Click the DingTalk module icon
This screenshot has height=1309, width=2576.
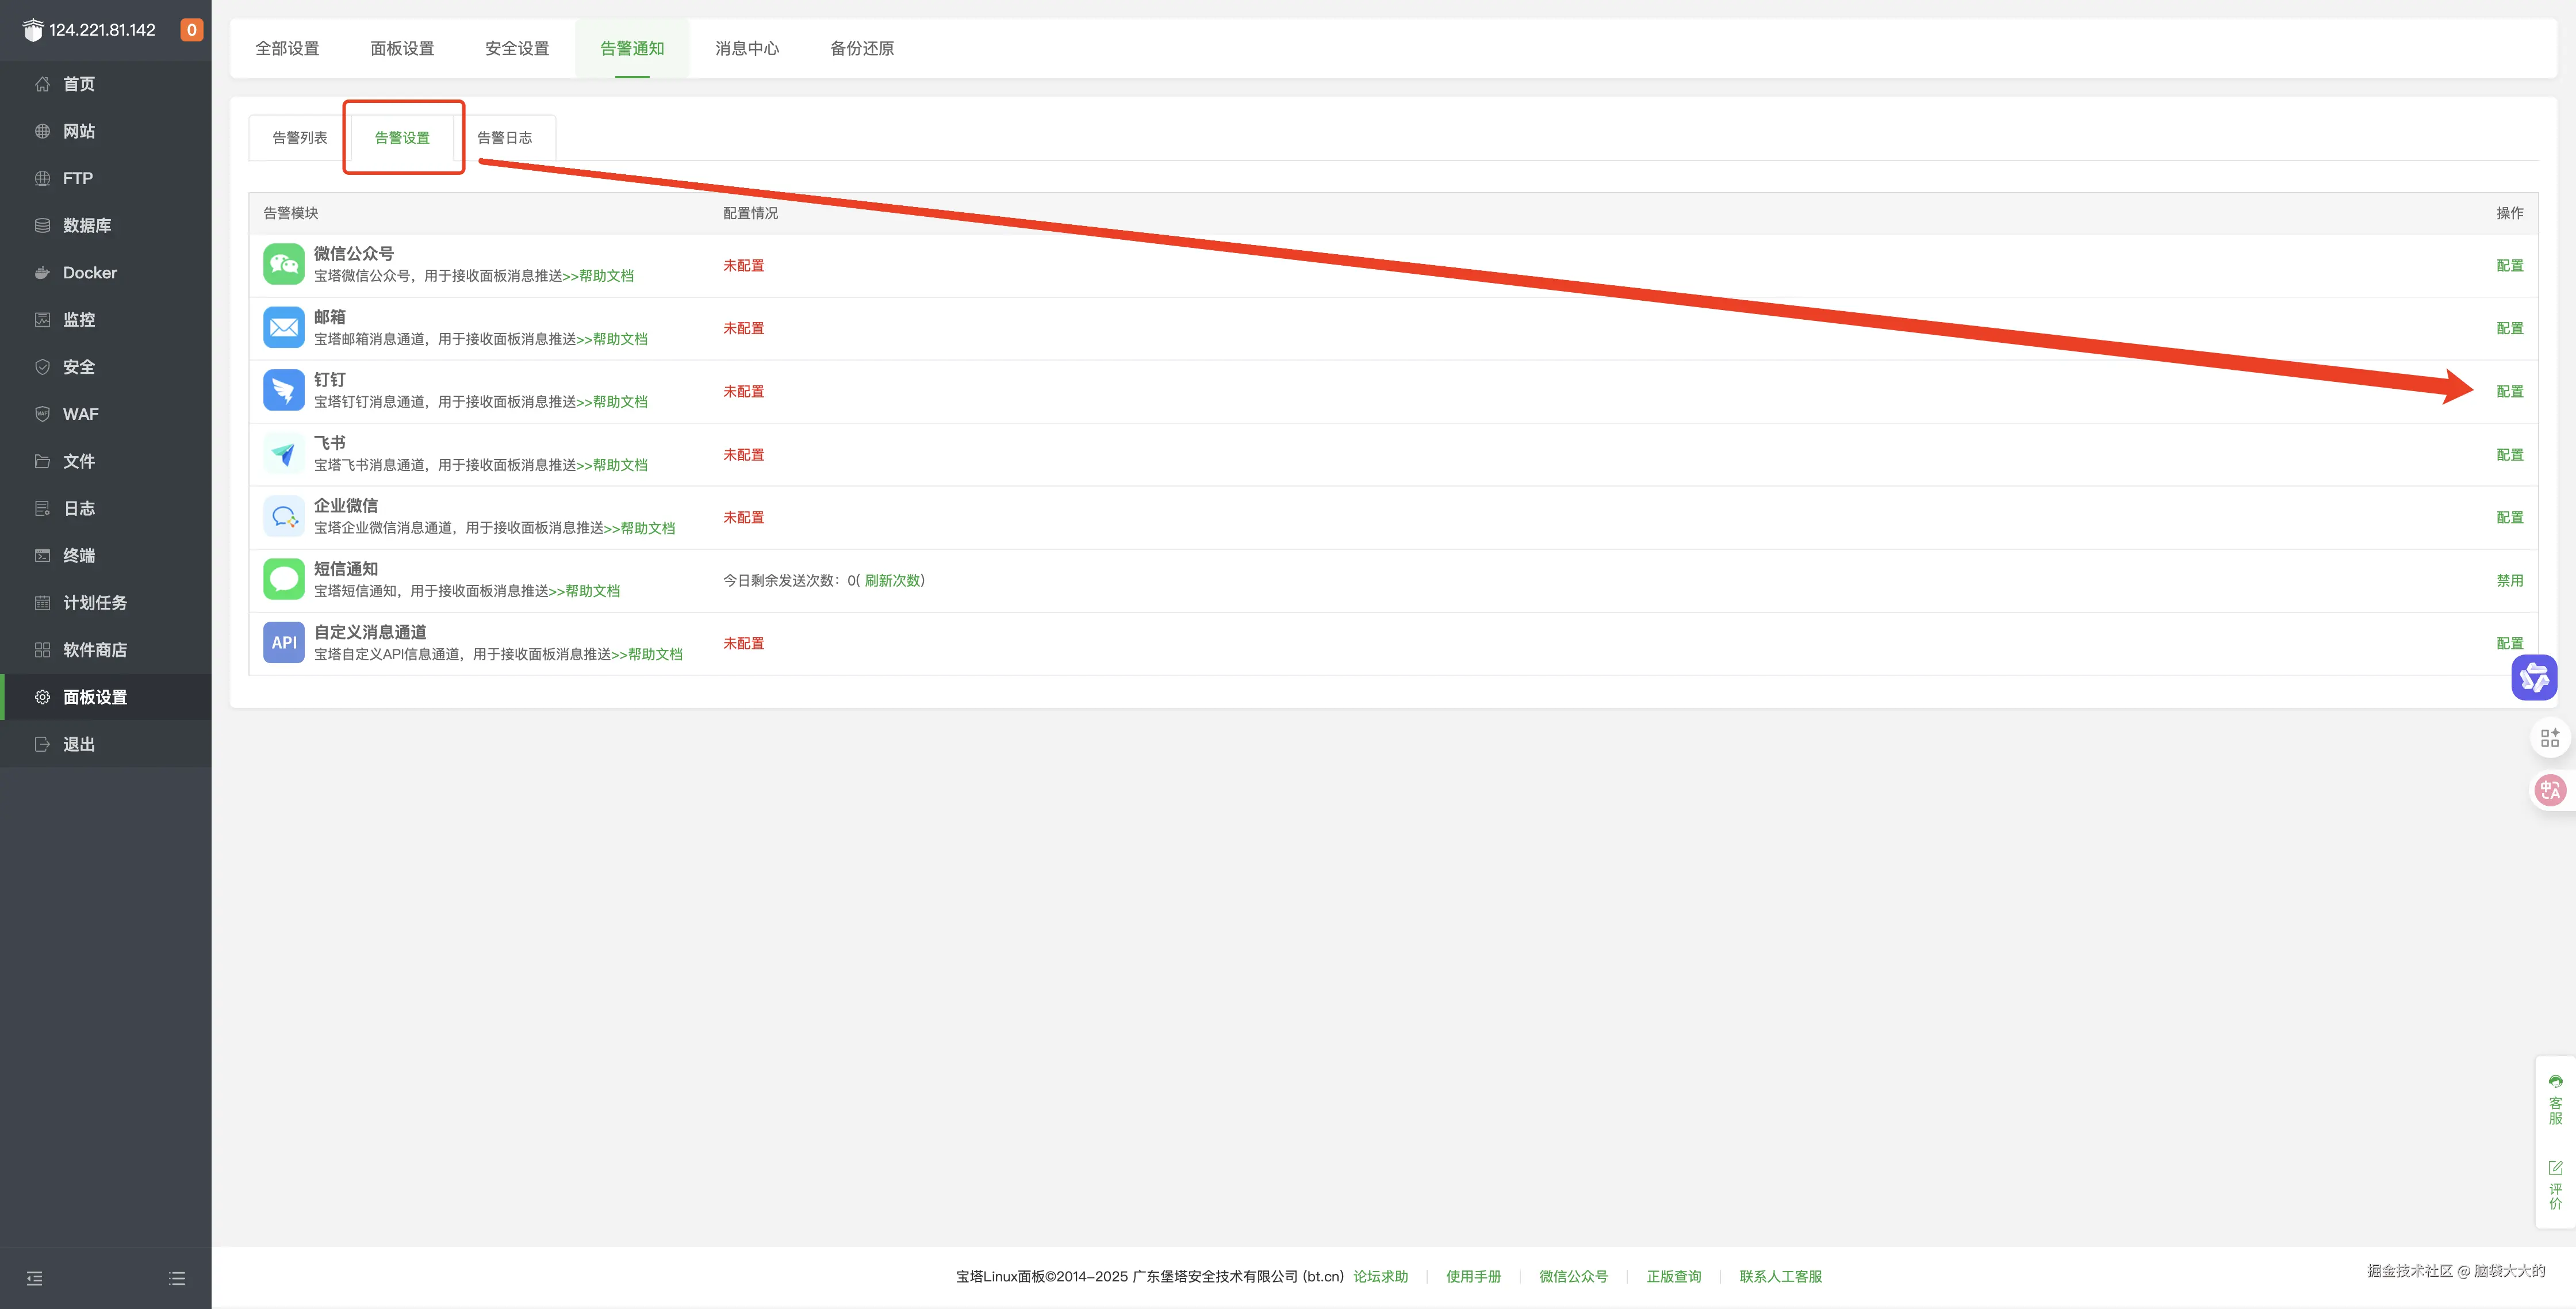(x=283, y=390)
